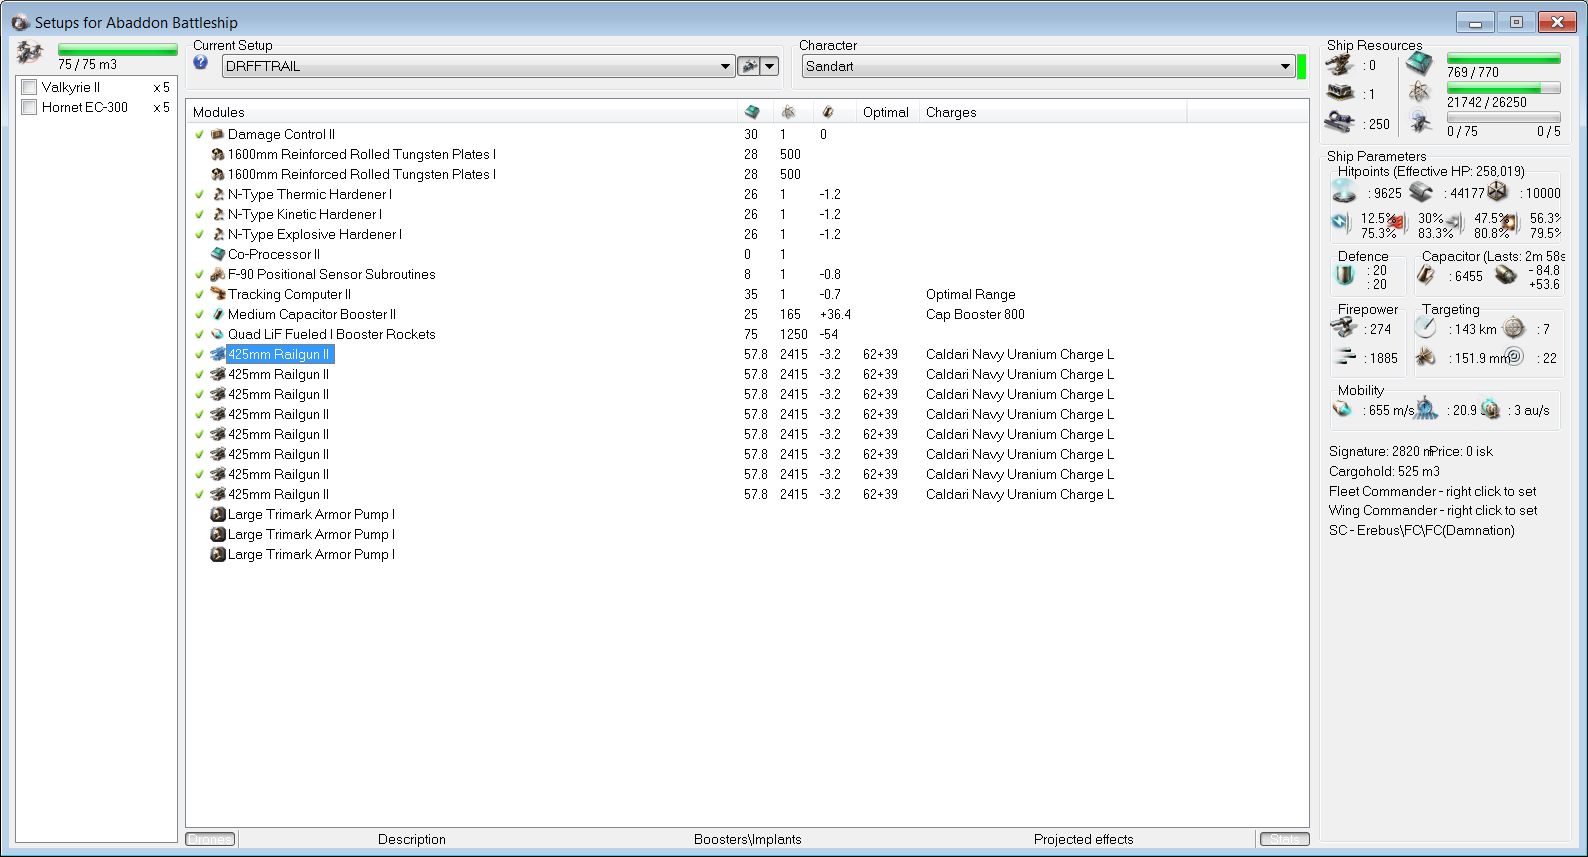This screenshot has height=857, width=1588.
Task: Click the Charges column header
Action: (x=1052, y=112)
